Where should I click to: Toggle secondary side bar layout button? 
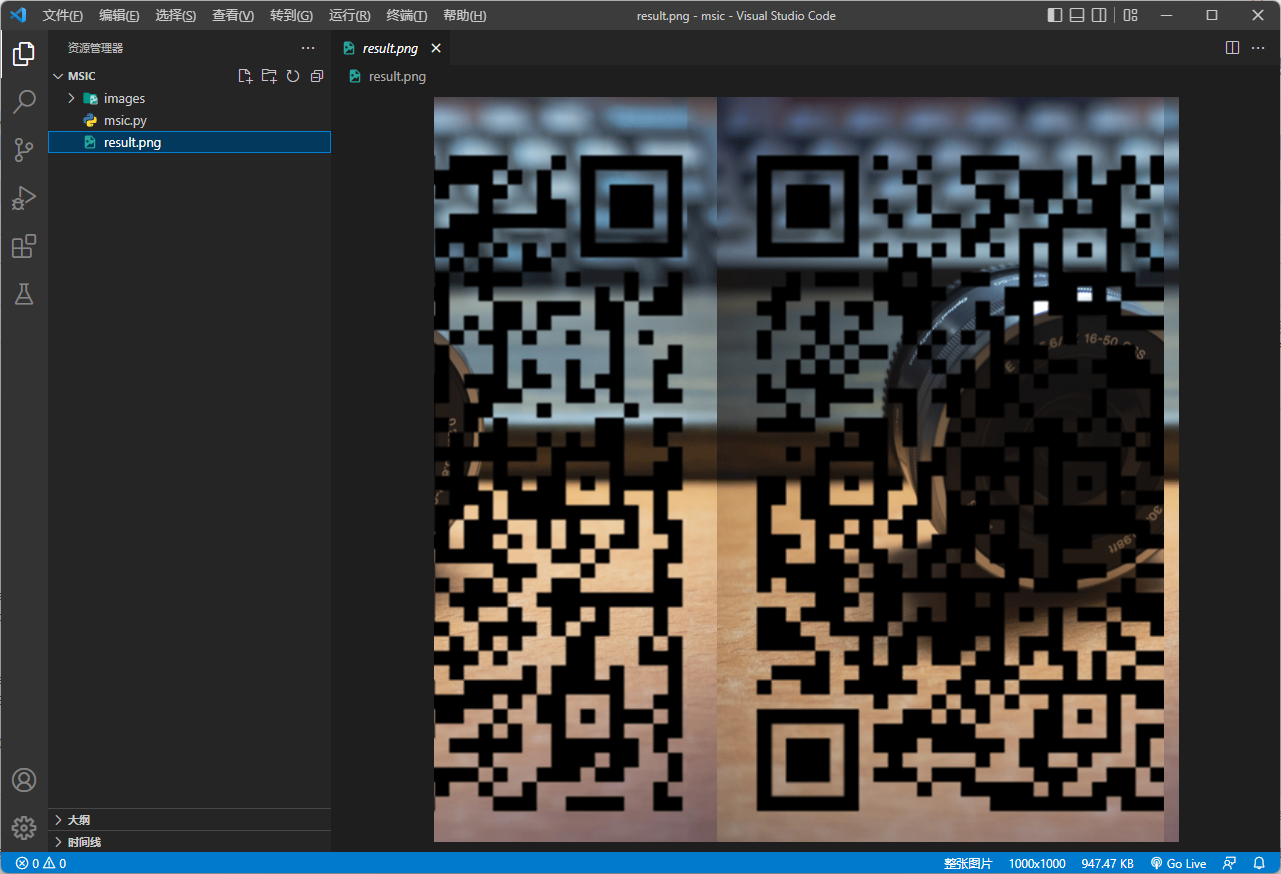(1099, 15)
